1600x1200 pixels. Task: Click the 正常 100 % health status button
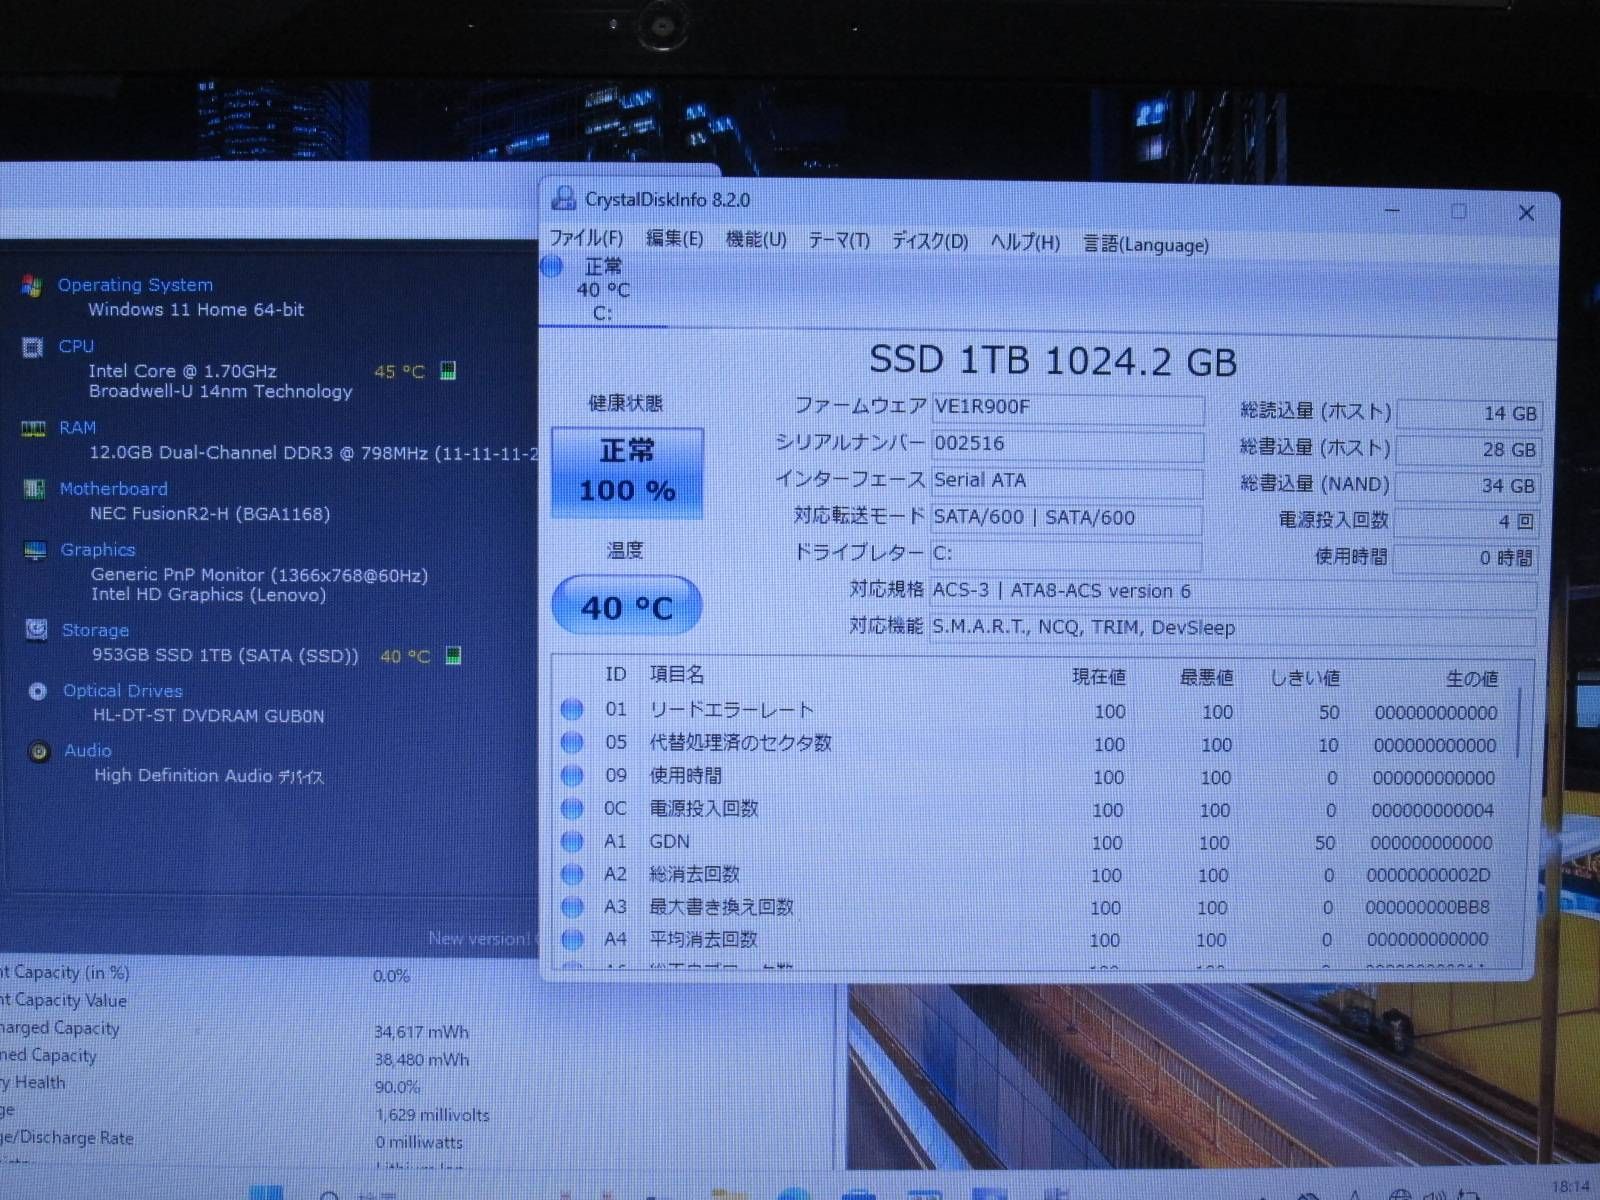coord(627,473)
